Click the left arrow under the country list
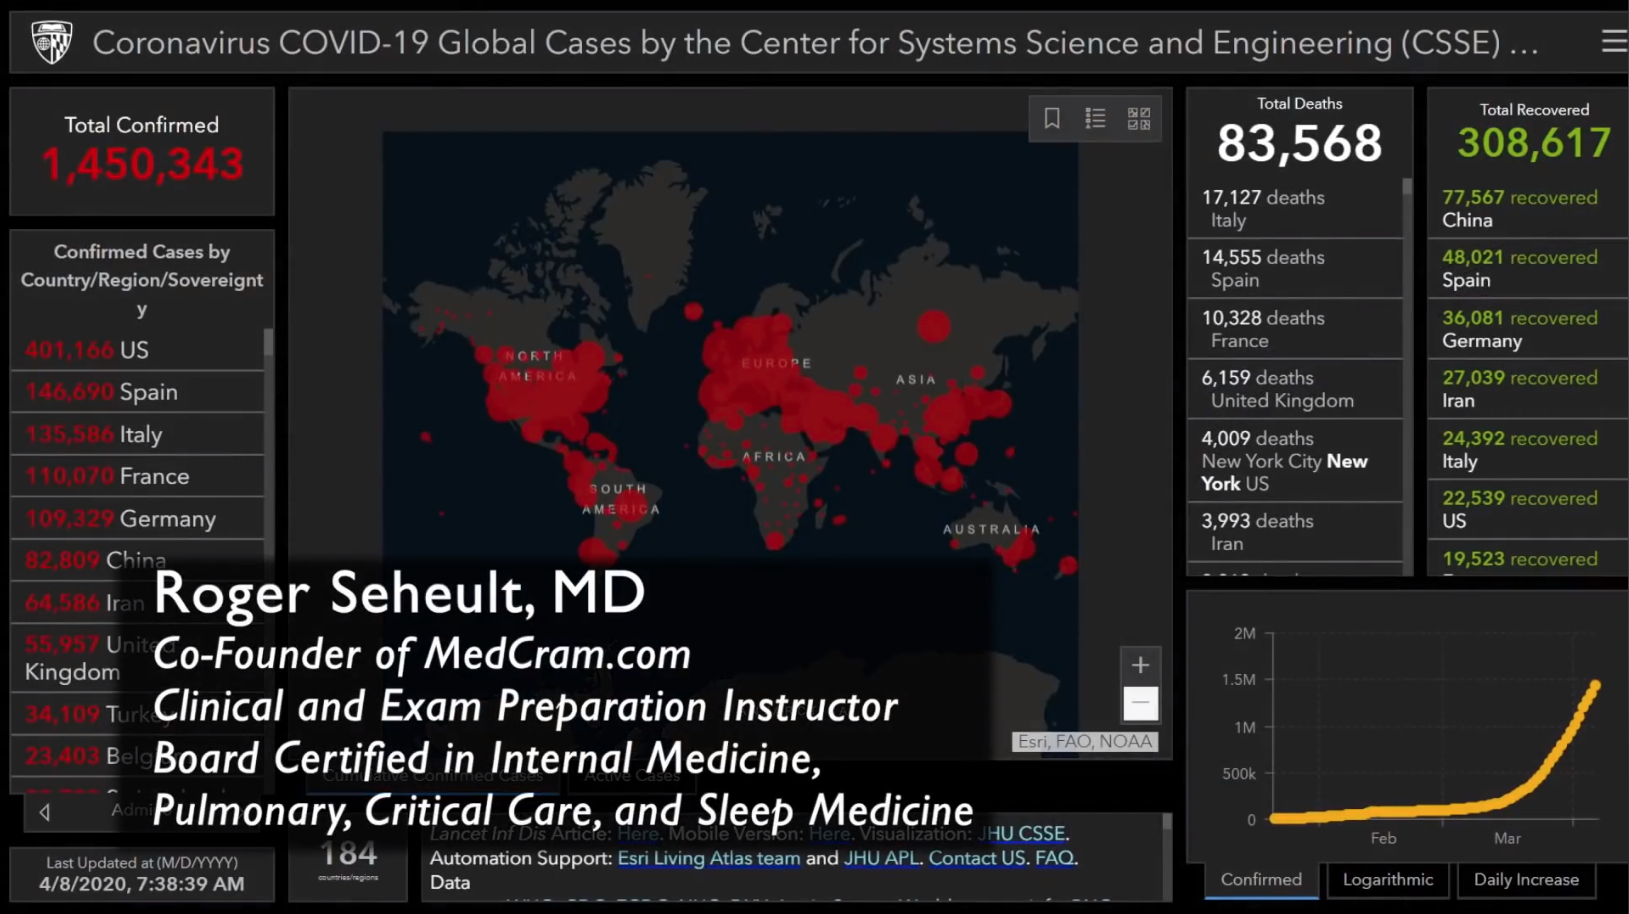 45,812
